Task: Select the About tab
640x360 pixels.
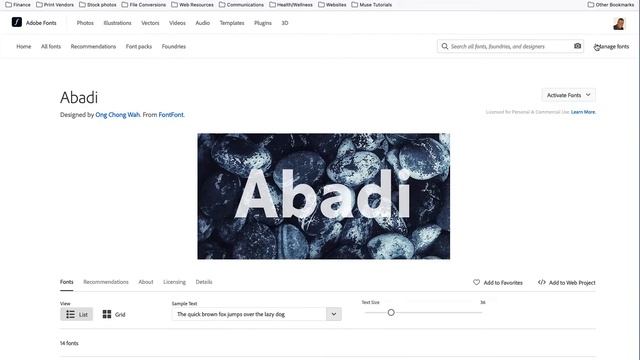Action: point(146,282)
